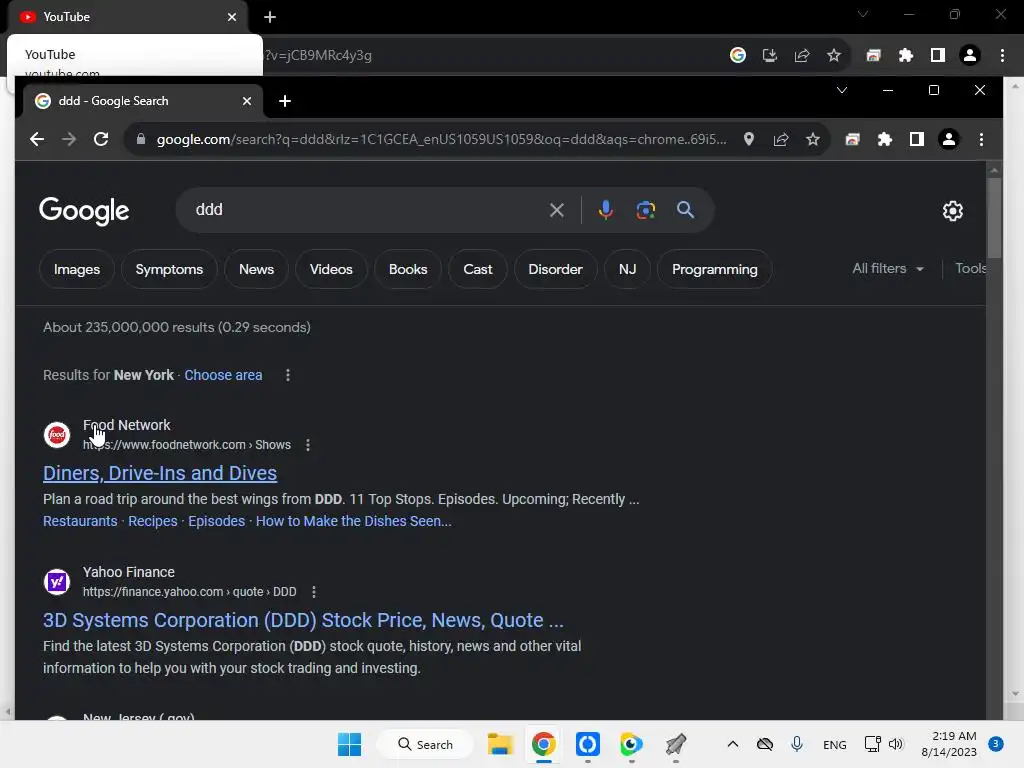Filter results by Books
Image resolution: width=1024 pixels, height=768 pixels.
pos(408,269)
